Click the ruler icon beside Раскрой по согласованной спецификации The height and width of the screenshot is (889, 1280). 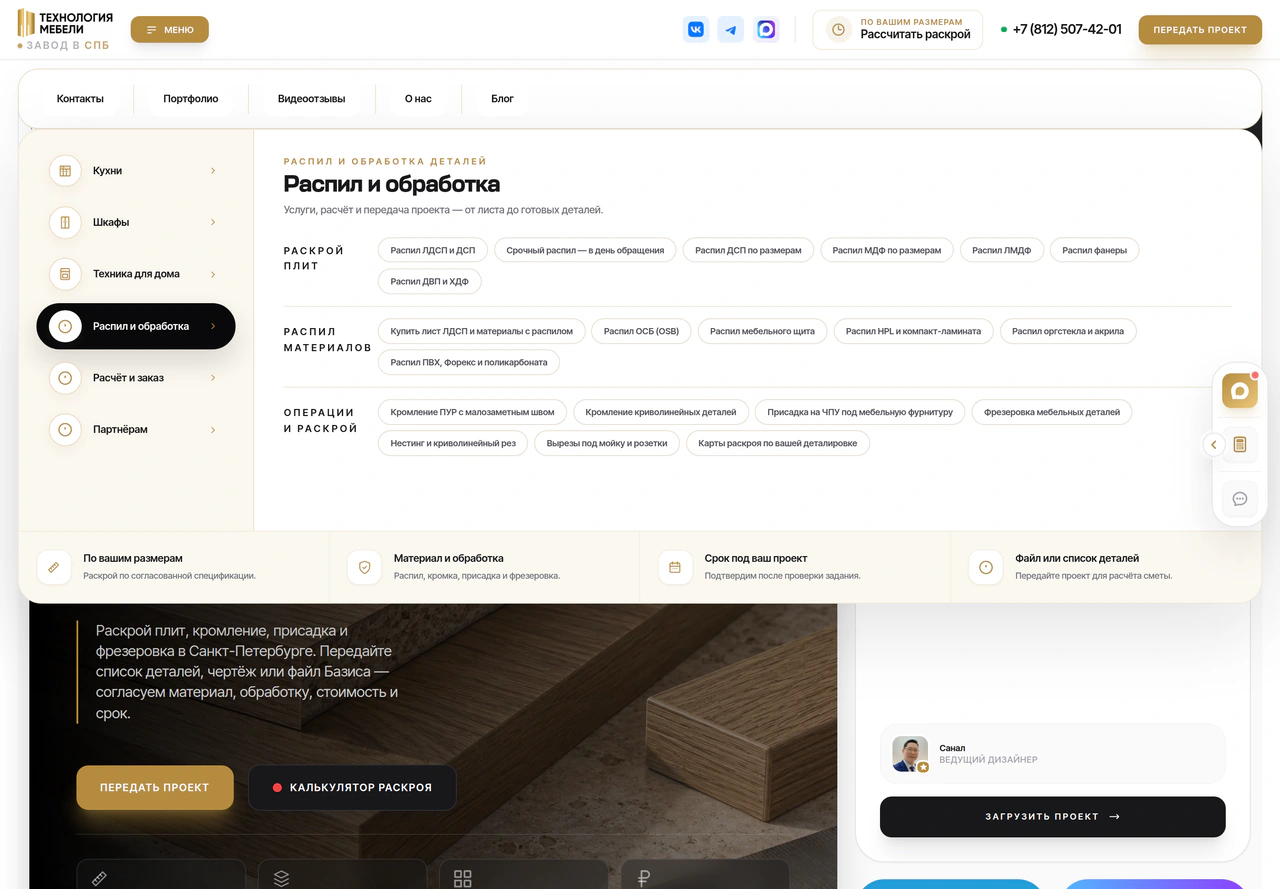[54, 567]
